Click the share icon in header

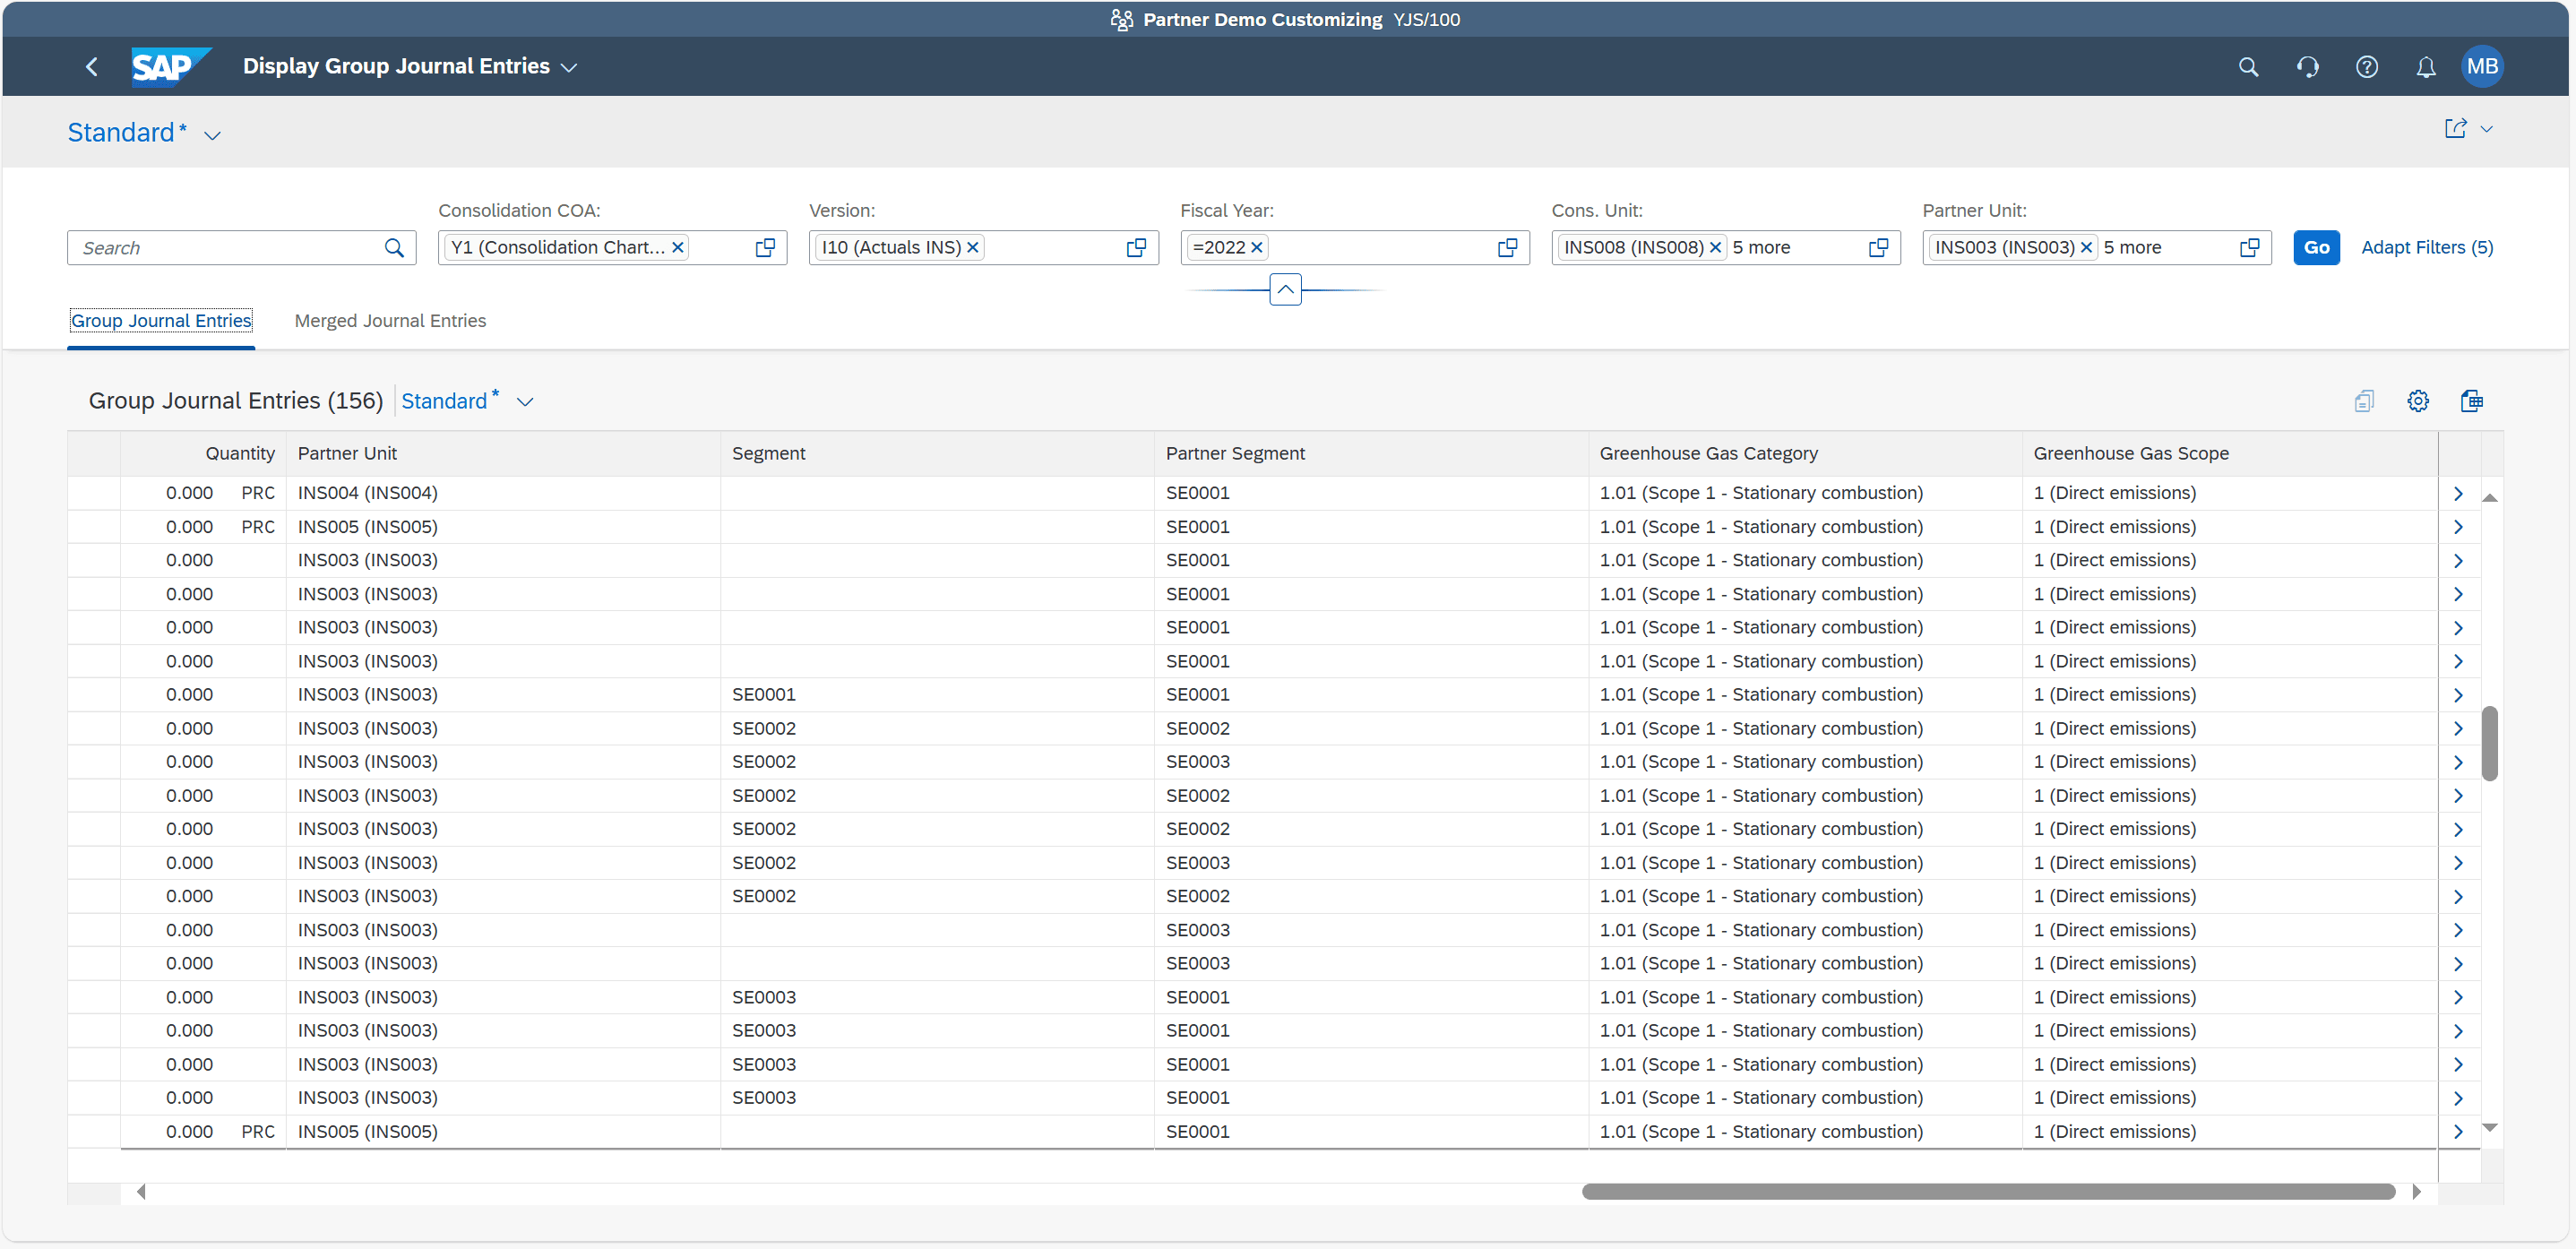pos(2455,129)
